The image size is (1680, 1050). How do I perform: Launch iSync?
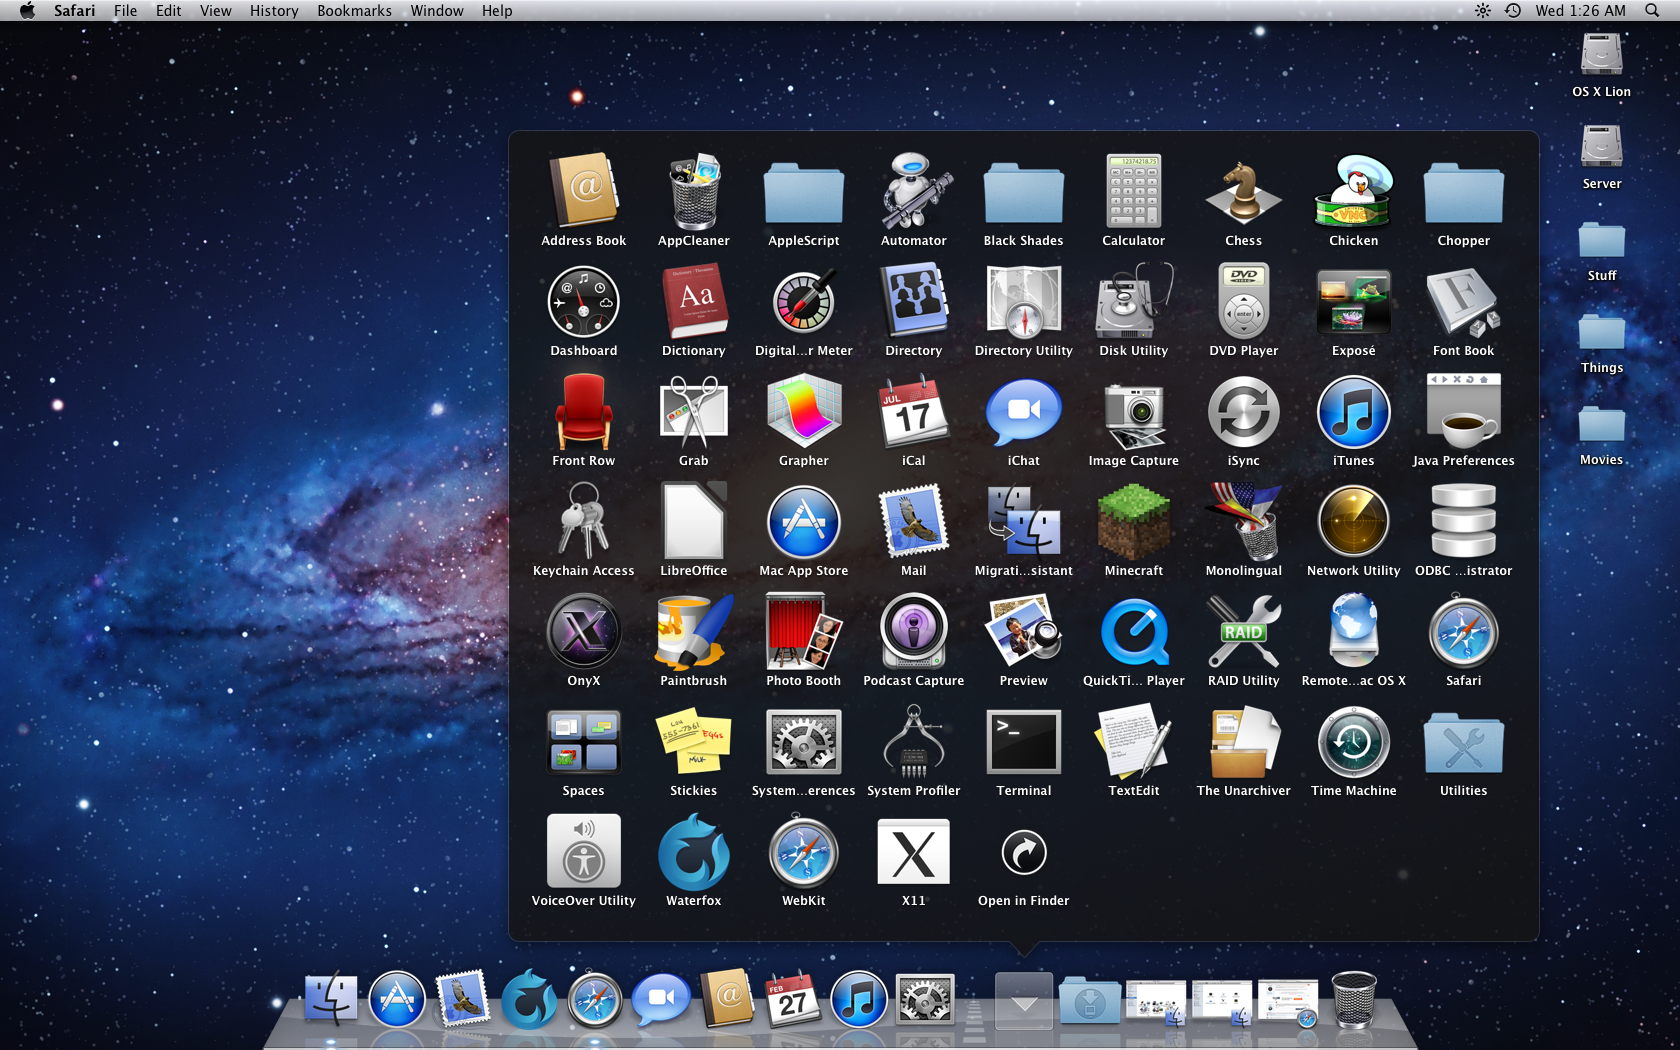pos(1243,411)
